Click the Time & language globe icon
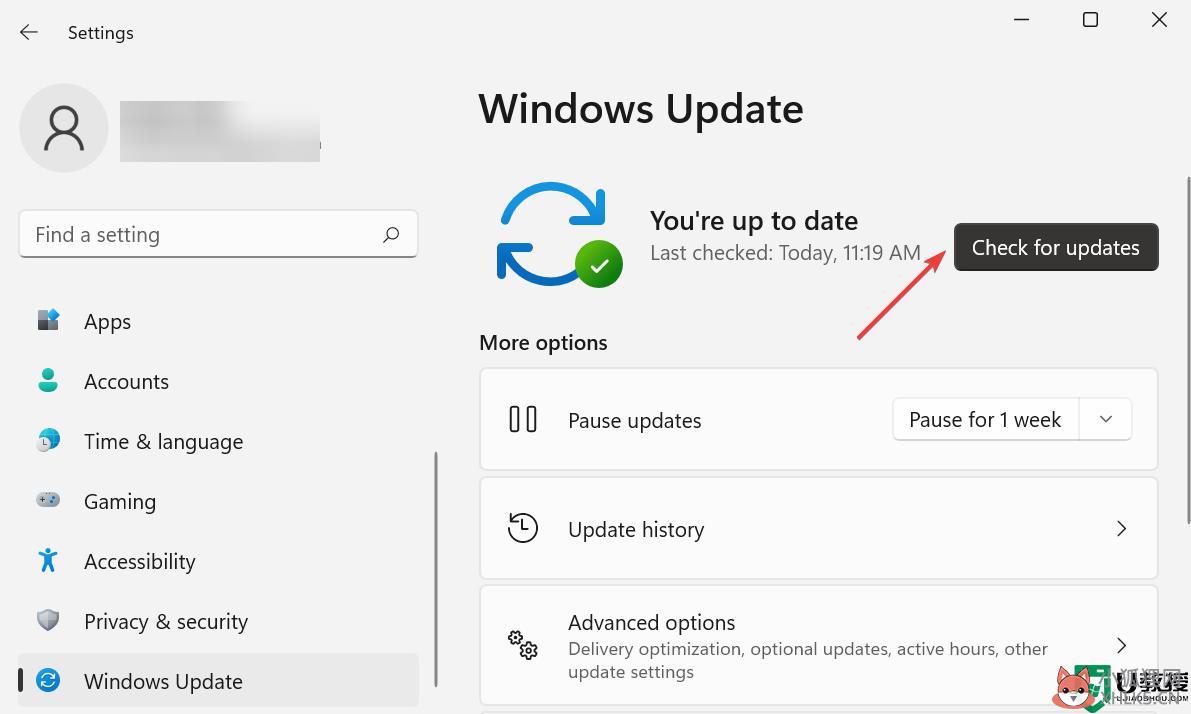 pos(48,440)
